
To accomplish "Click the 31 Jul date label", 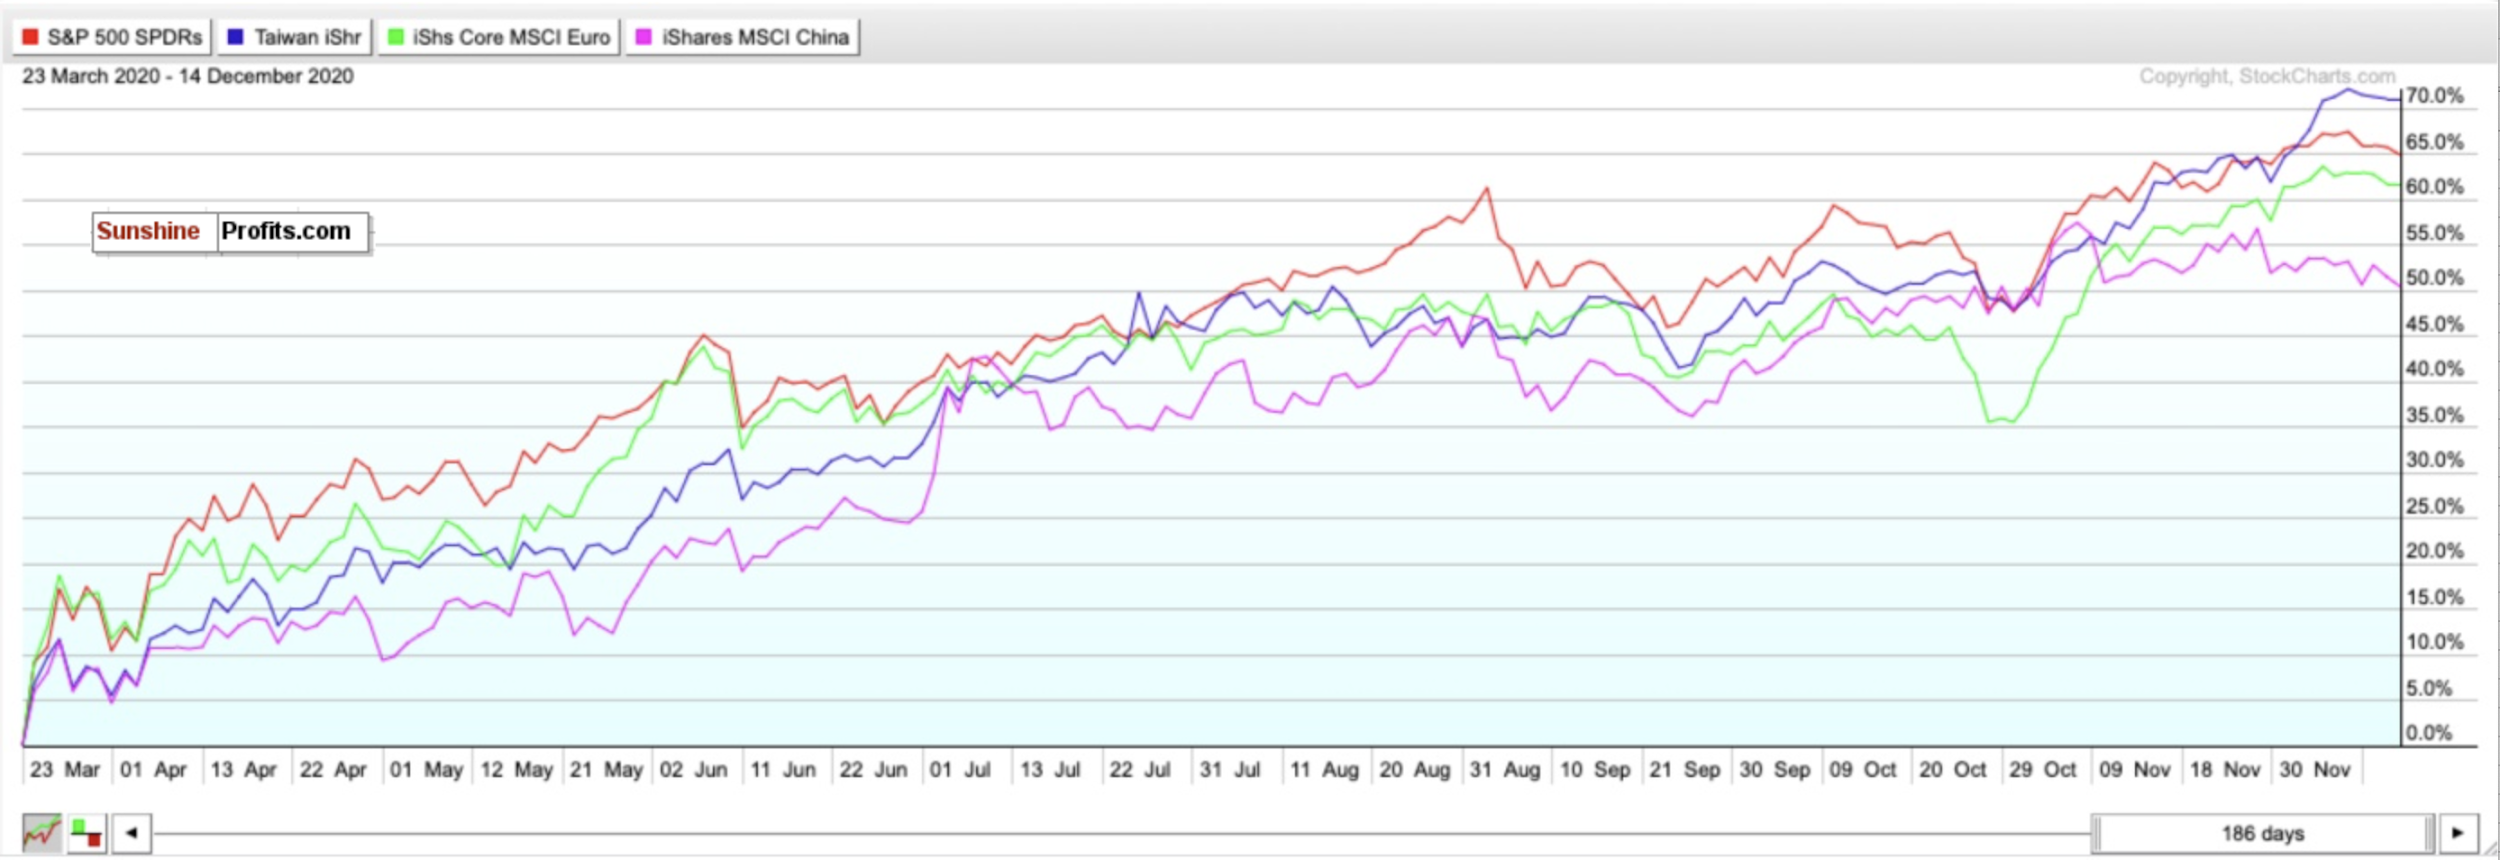I will pyautogui.click(x=1230, y=770).
